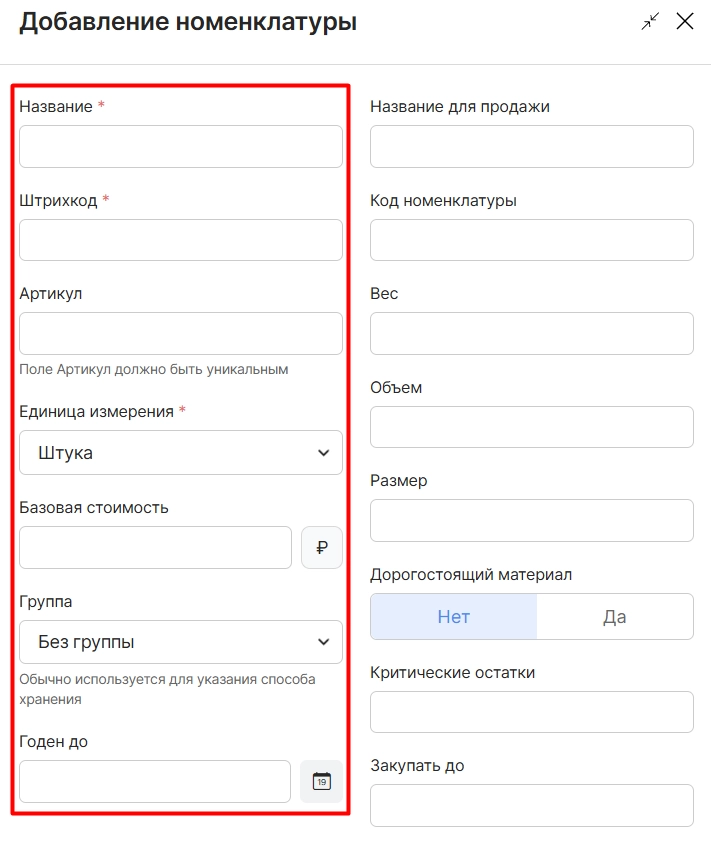The width and height of the screenshot is (711, 844).
Task: Open the calendar picker for Годен до
Action: 321,781
